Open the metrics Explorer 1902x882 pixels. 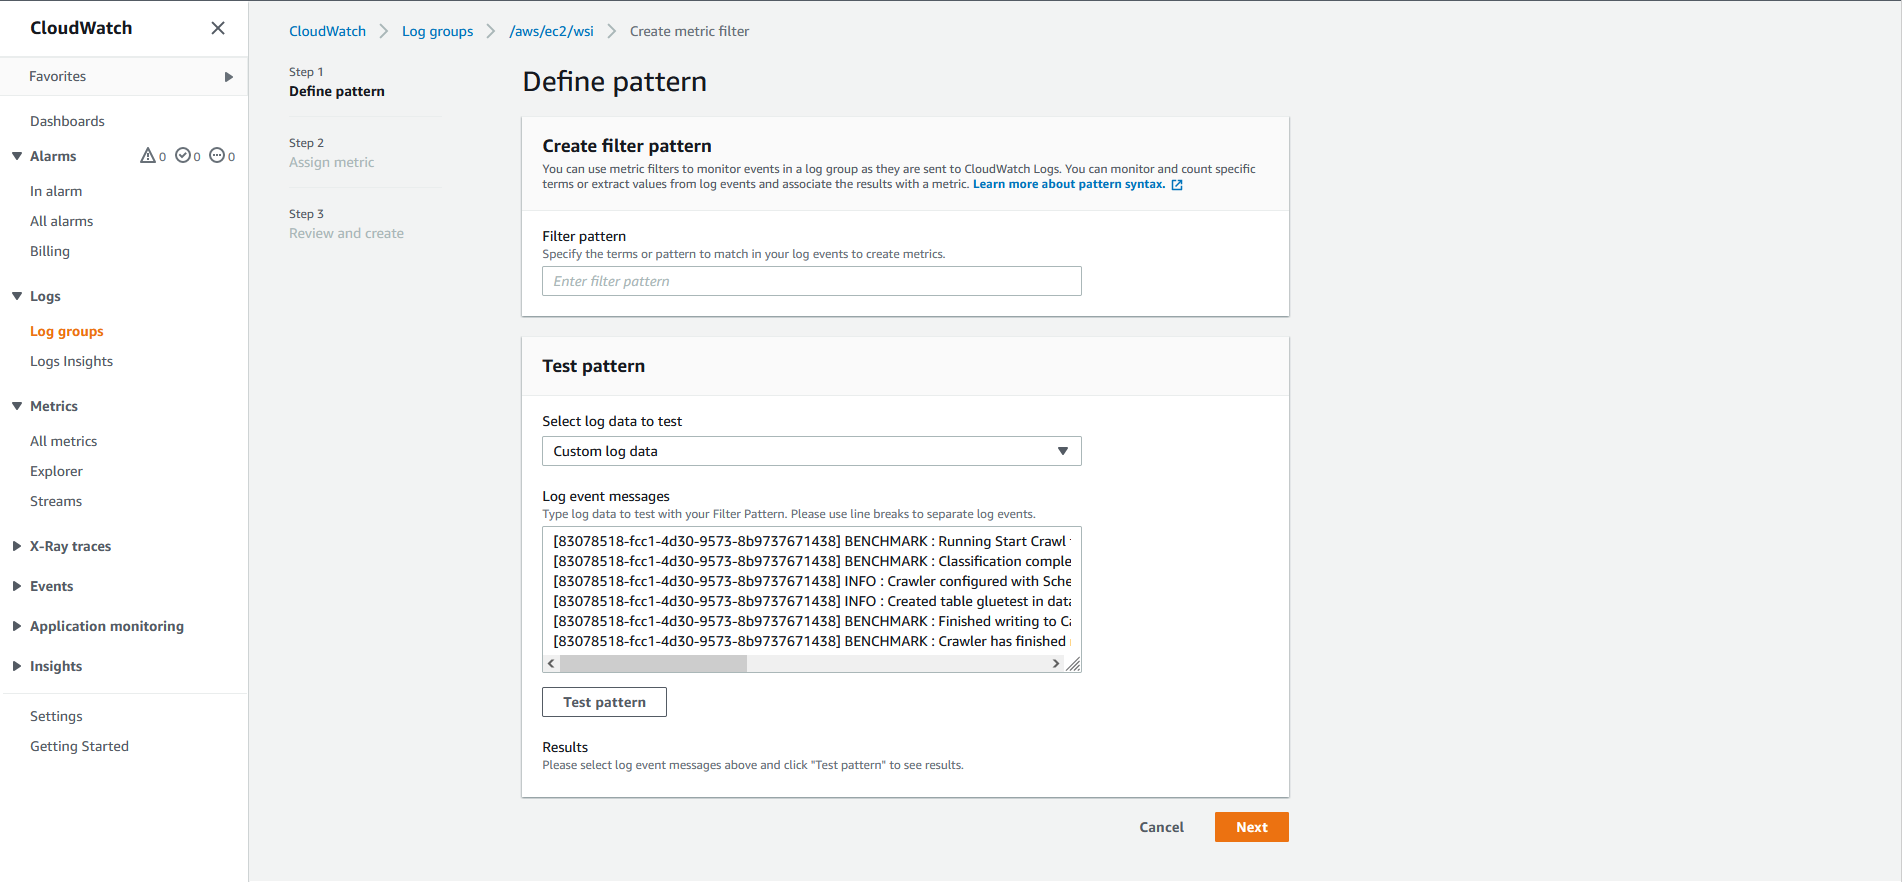(x=56, y=471)
